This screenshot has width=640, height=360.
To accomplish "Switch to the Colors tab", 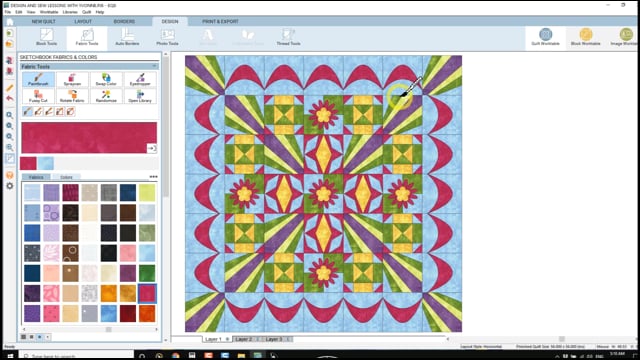I will (66, 177).
